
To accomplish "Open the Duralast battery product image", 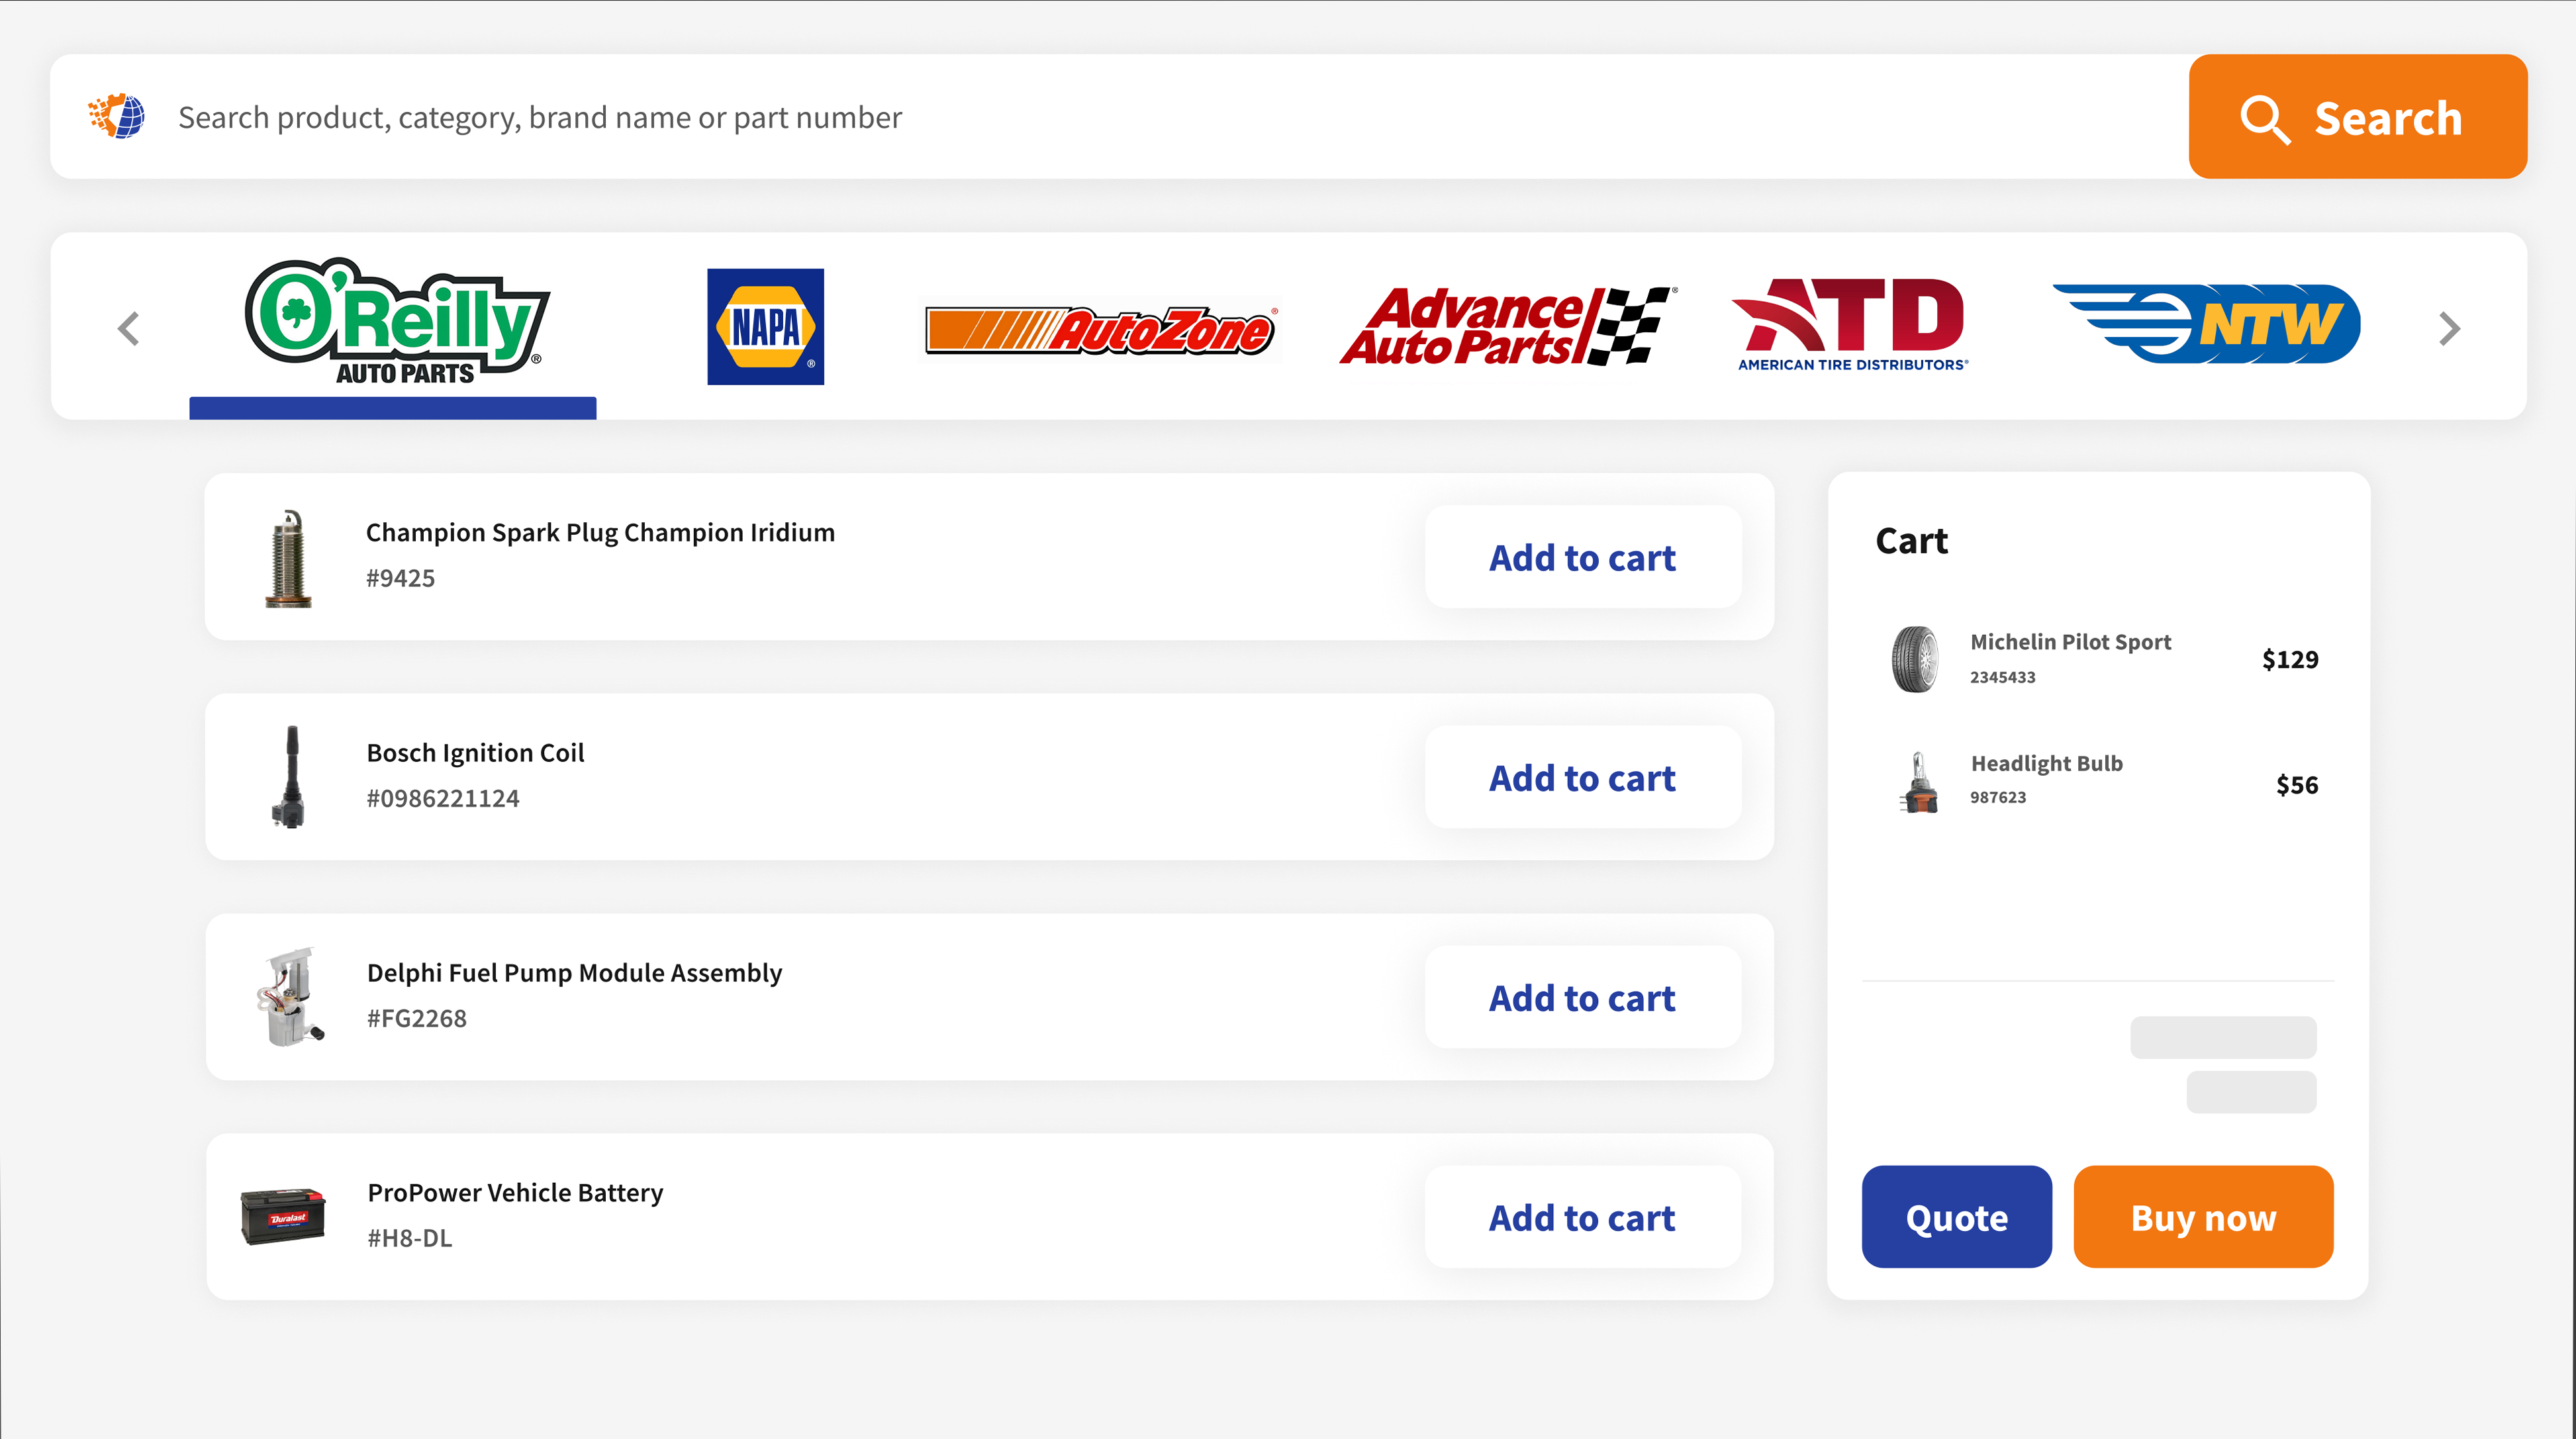I will 283,1216.
